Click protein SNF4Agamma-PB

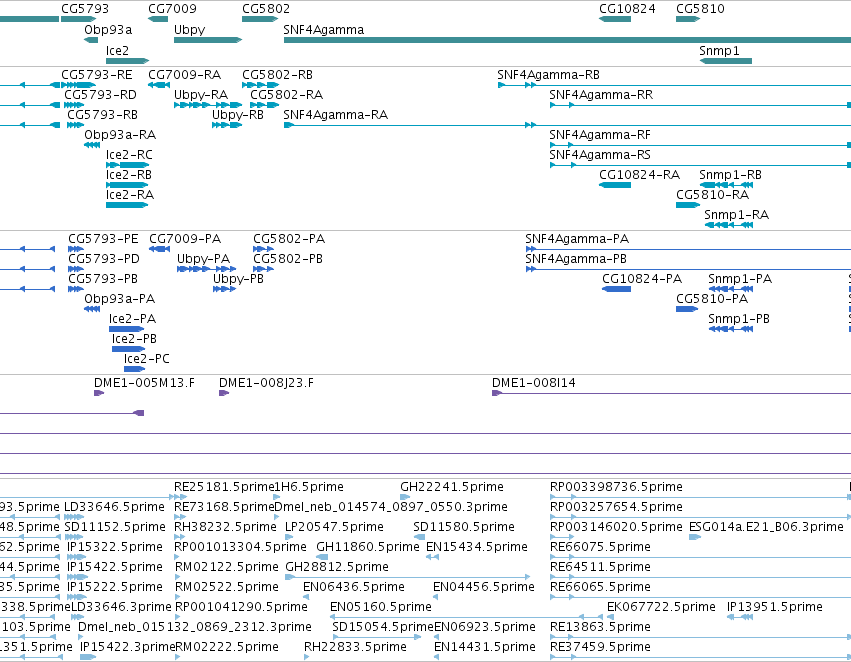click(x=576, y=259)
